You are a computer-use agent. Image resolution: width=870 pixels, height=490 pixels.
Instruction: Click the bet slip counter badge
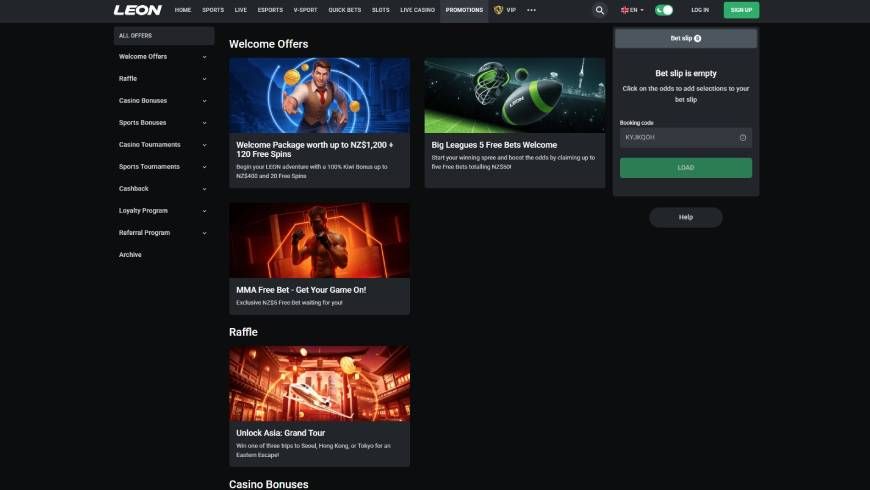(x=697, y=38)
